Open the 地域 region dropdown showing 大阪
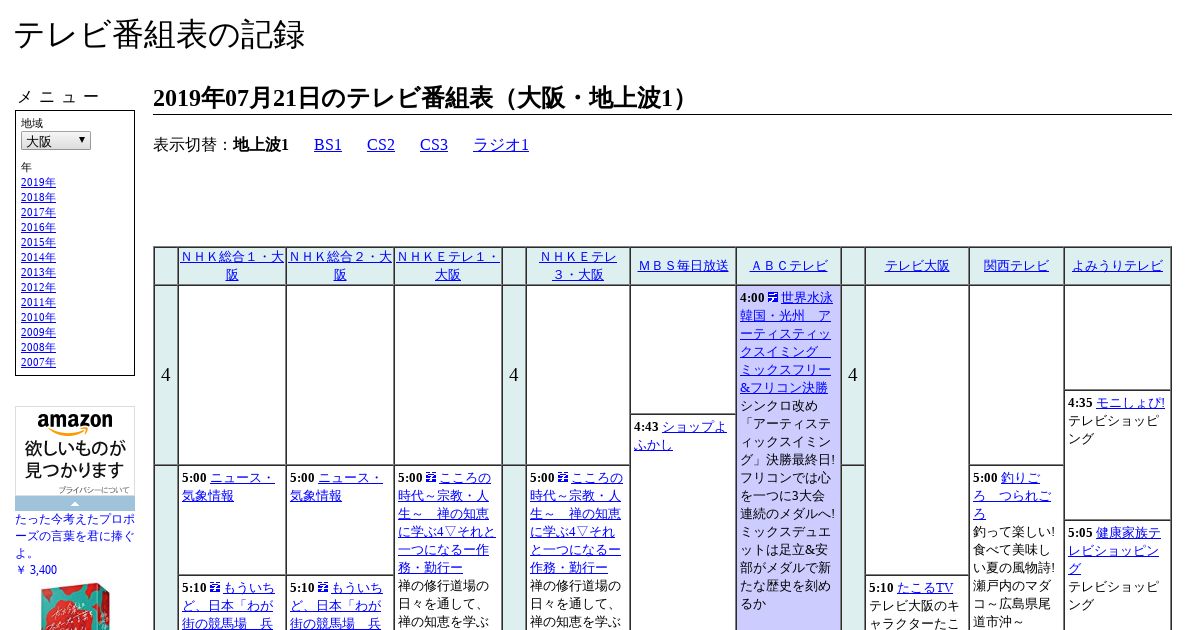Screen dimensions: 1200x630 click(56, 141)
